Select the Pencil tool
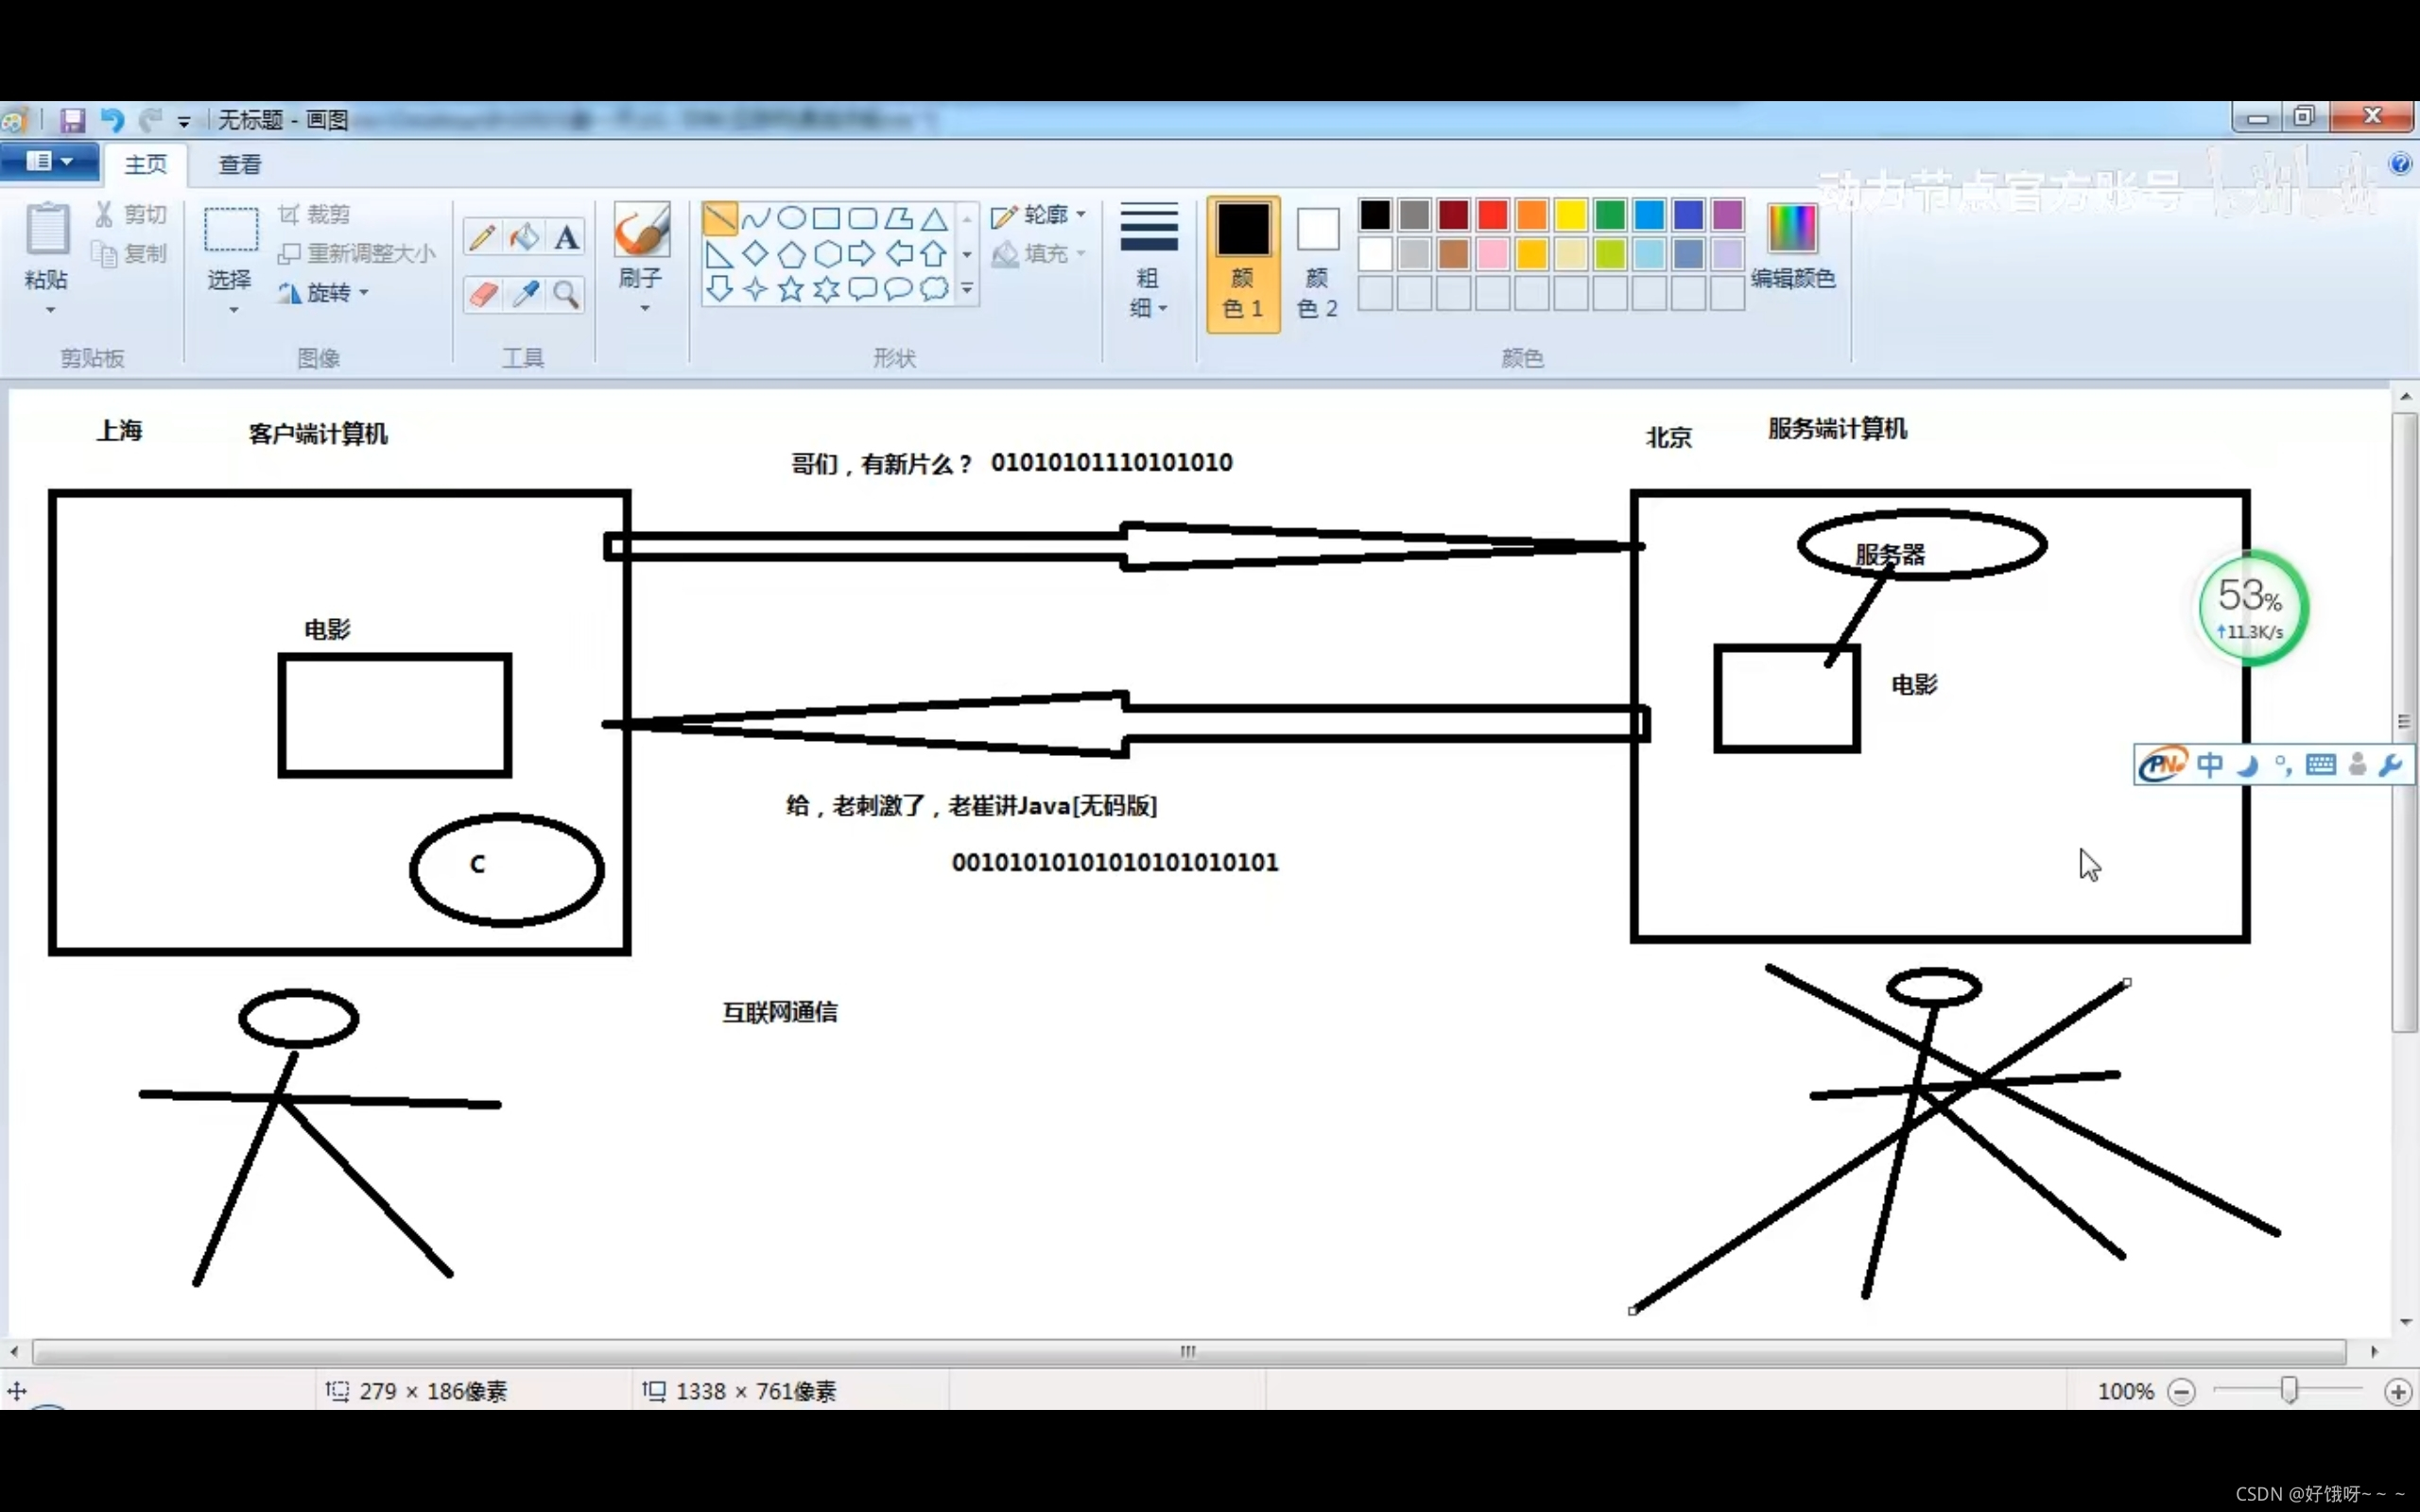Screen dimensions: 2420x1512 tap(482, 238)
